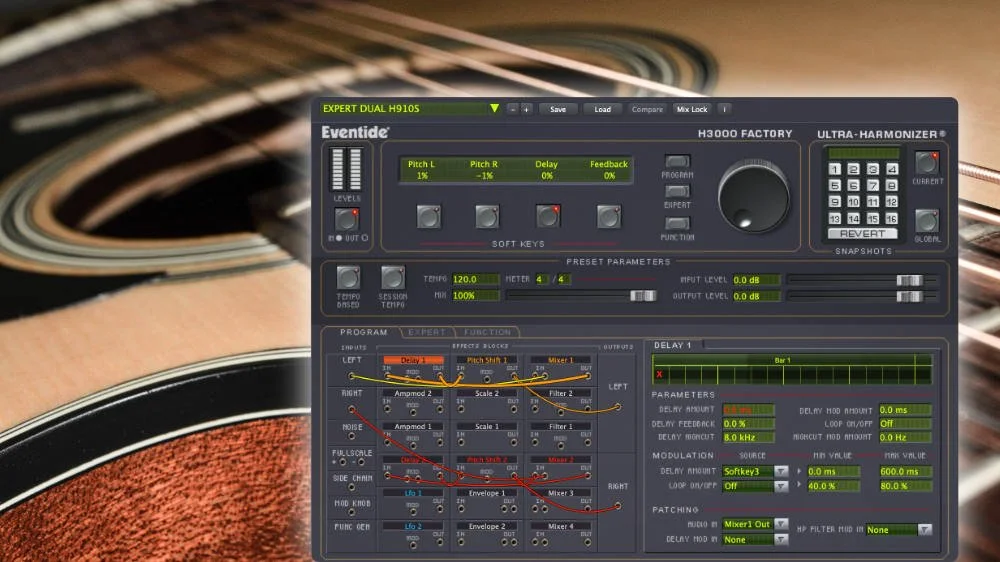Screen dimensions: 1000x562
Task: Click the Mix slider handle
Action: (x=643, y=296)
